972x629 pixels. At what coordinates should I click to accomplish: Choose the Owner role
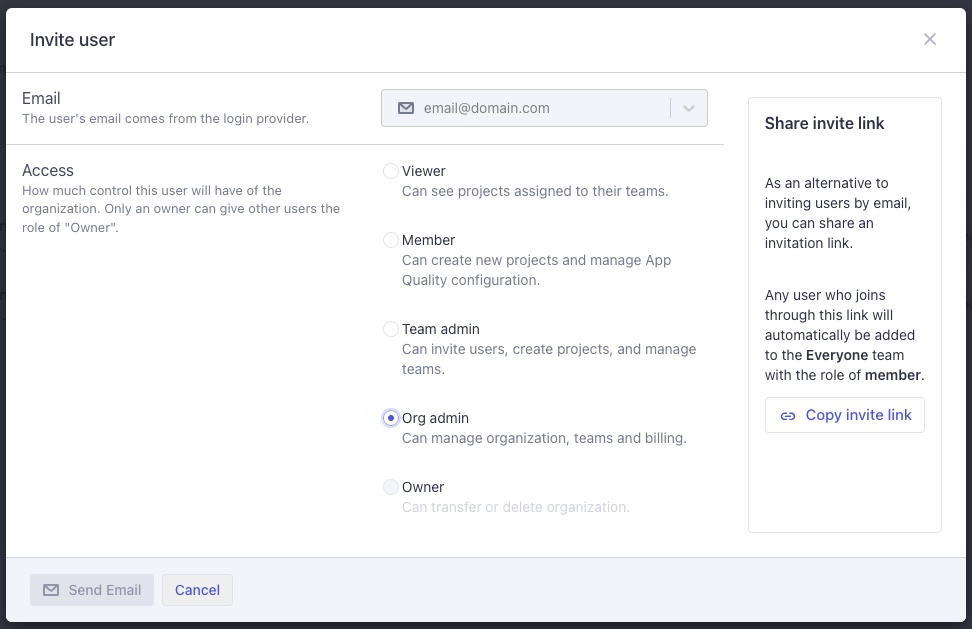tap(390, 487)
